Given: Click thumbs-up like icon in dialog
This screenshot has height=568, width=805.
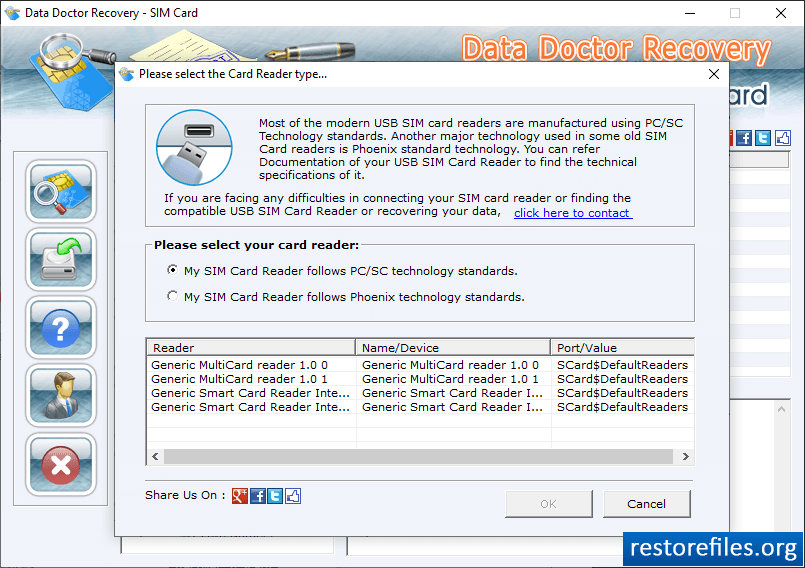Looking at the screenshot, I should pos(293,496).
